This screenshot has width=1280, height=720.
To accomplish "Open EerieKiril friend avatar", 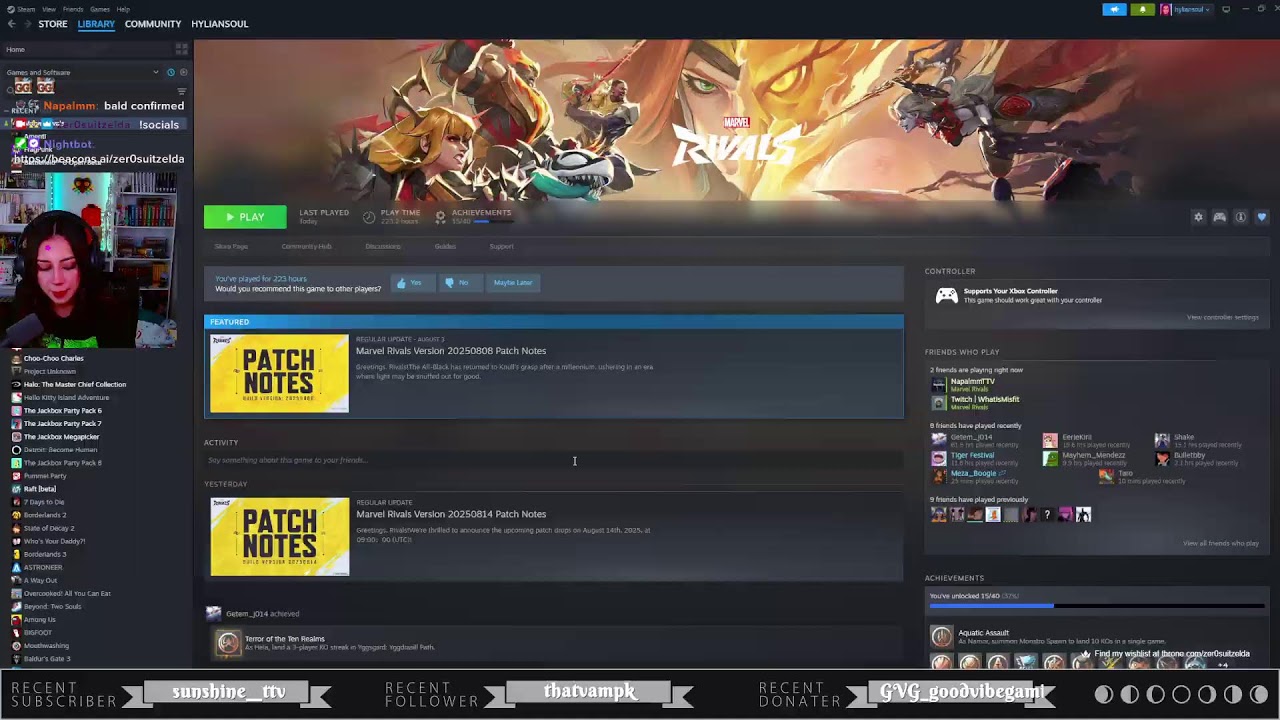I will (x=1050, y=440).
